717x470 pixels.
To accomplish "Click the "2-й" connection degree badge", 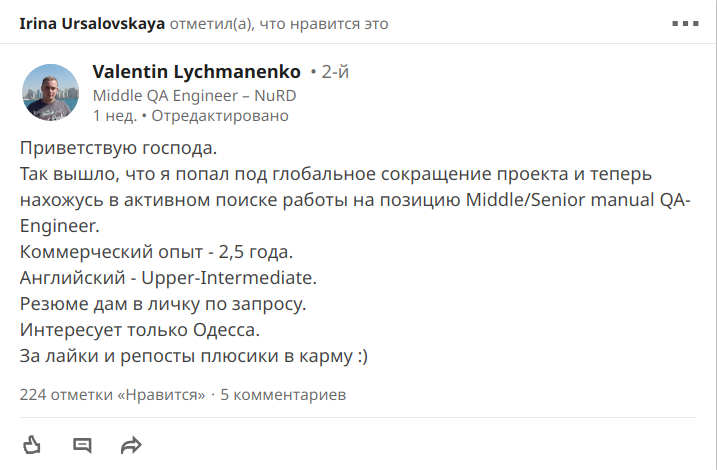I will click(x=335, y=72).
